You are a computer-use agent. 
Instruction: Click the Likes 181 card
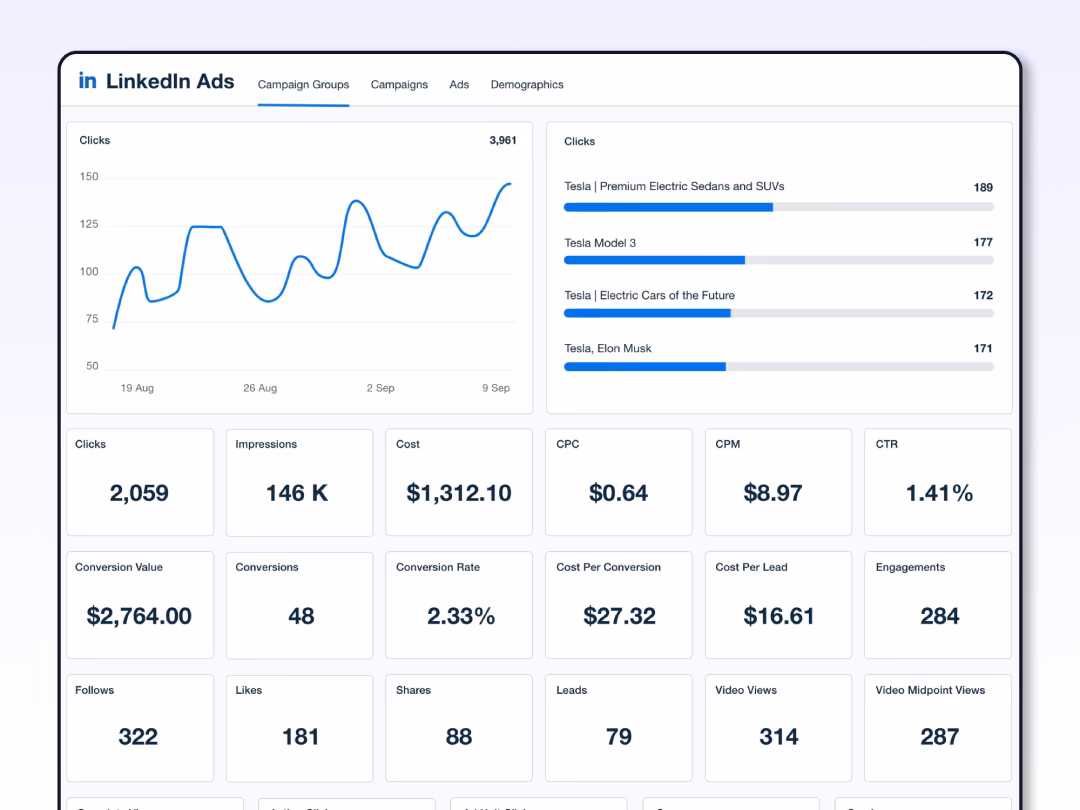click(300, 728)
